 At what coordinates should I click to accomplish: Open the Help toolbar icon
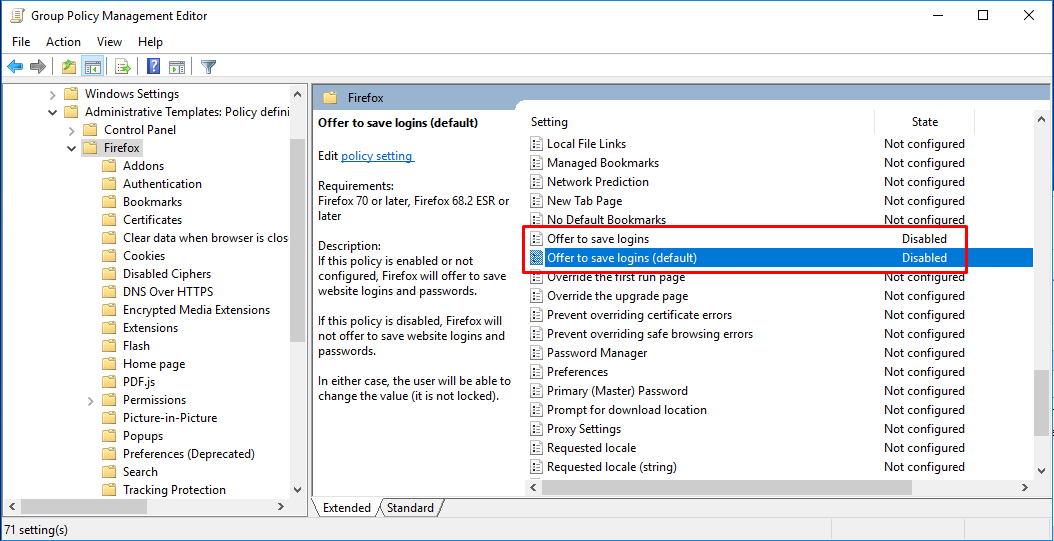tap(153, 67)
